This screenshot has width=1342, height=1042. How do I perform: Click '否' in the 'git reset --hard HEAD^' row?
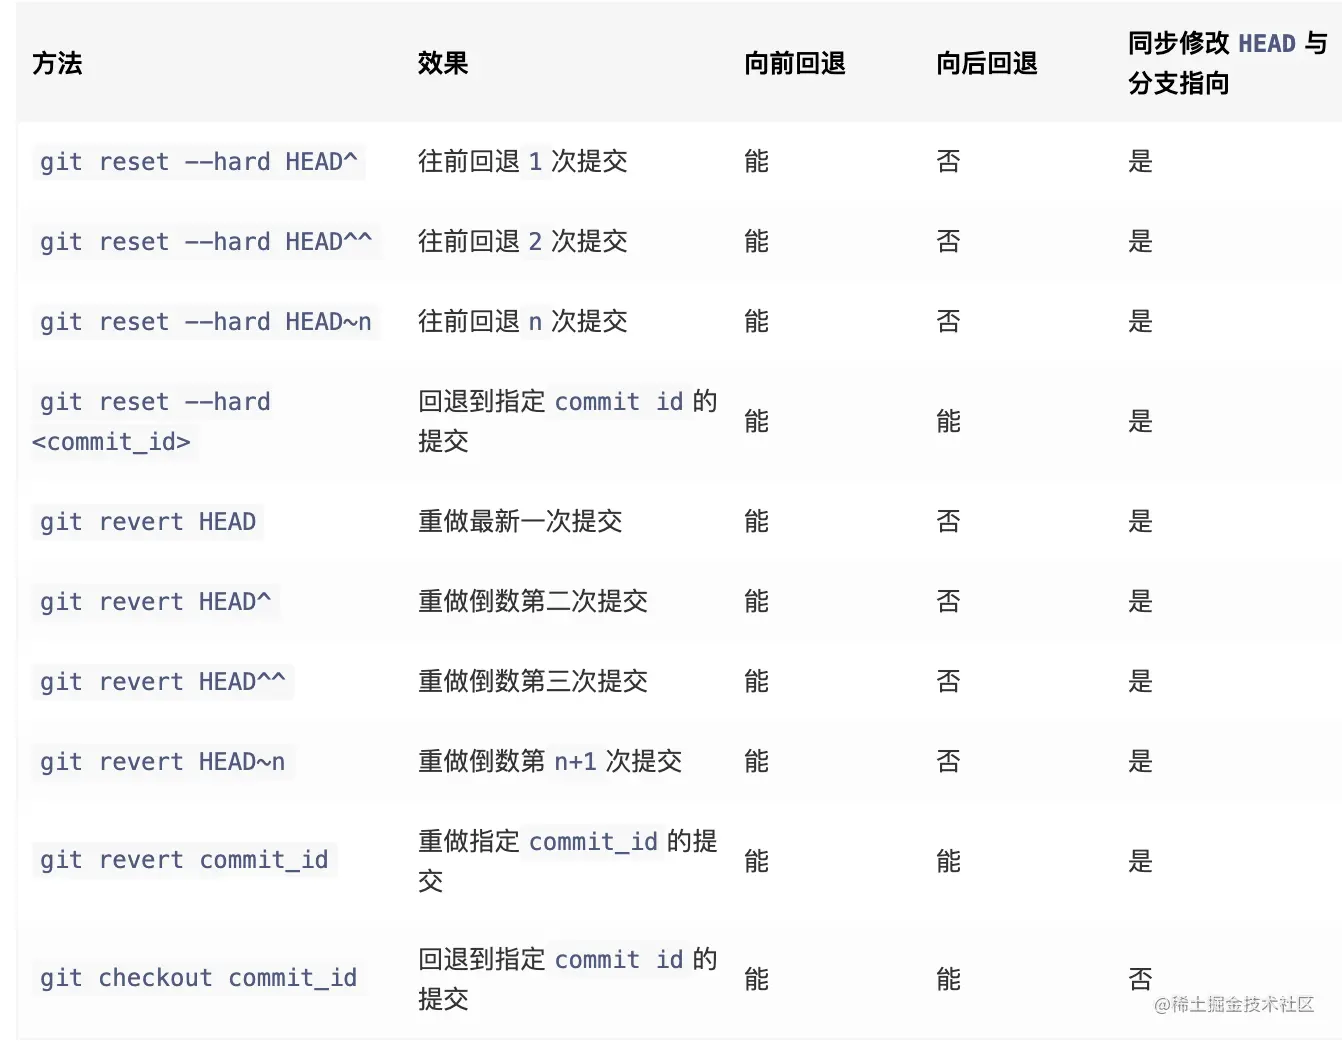pyautogui.click(x=948, y=161)
